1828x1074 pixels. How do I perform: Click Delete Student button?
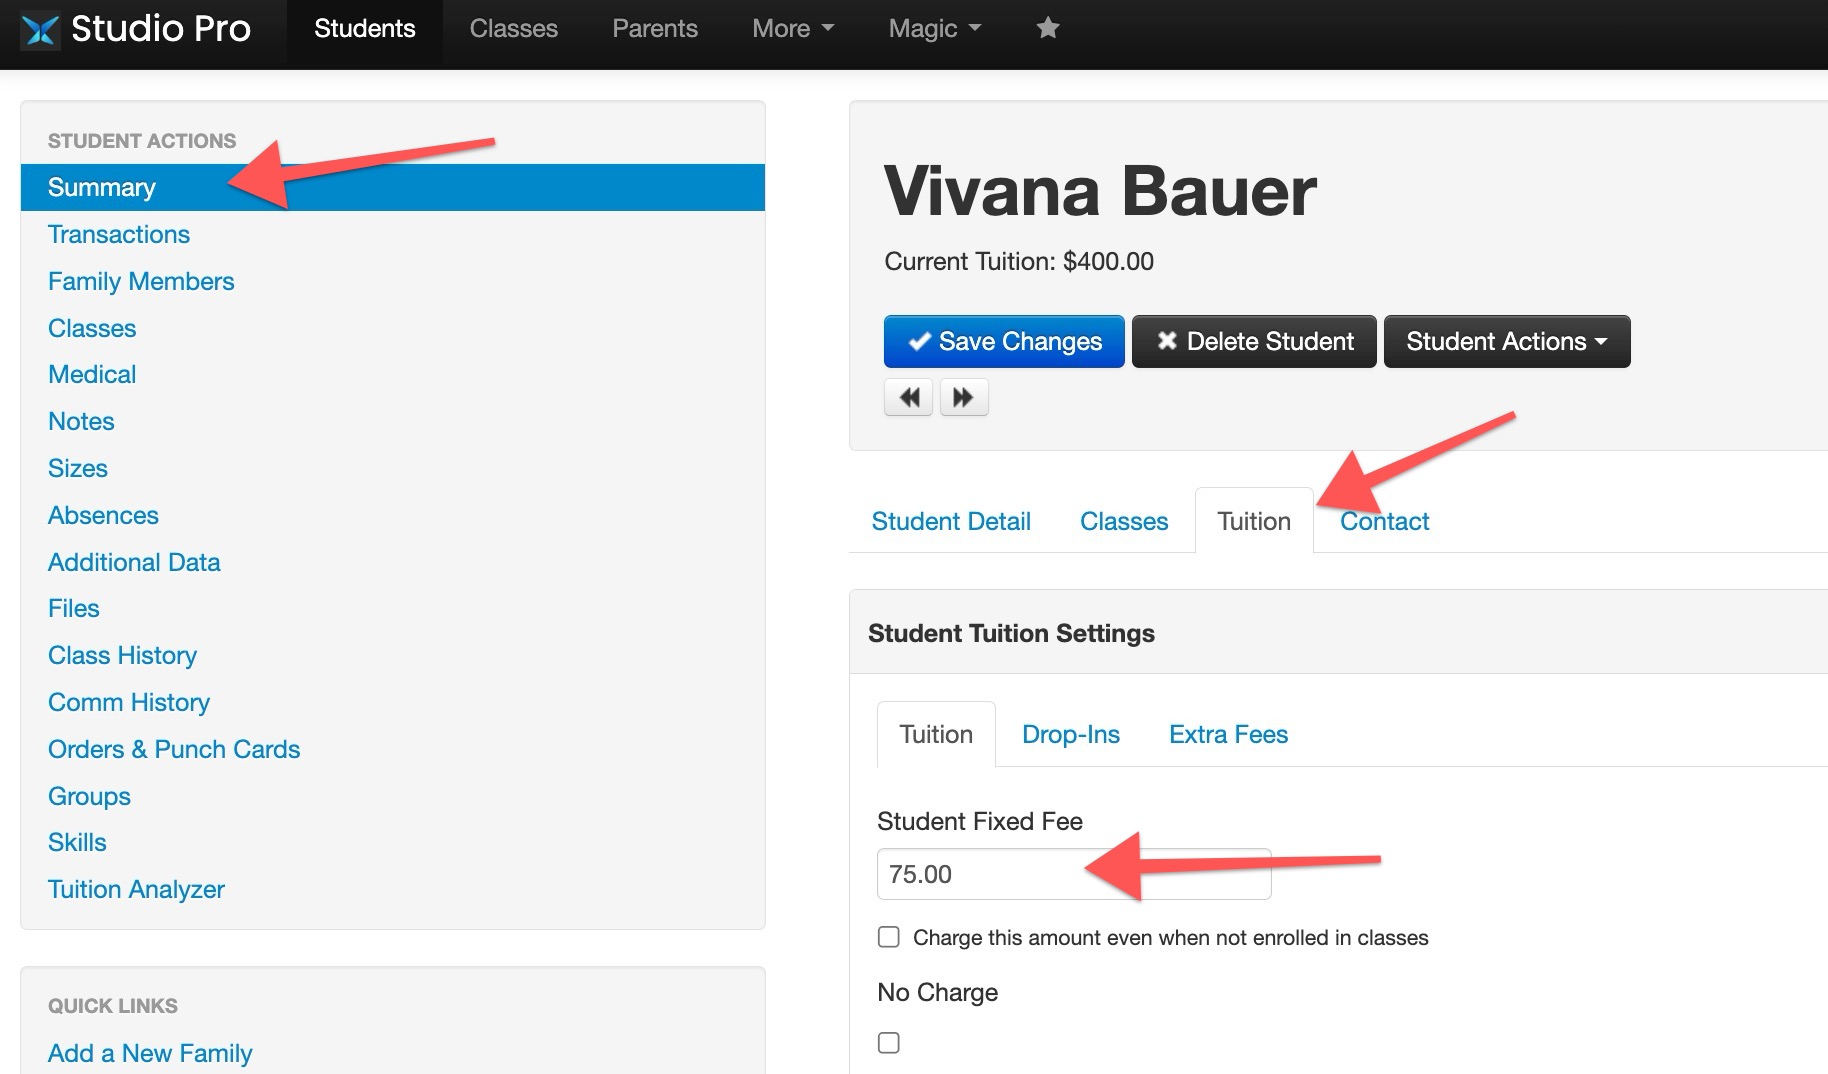point(1254,341)
